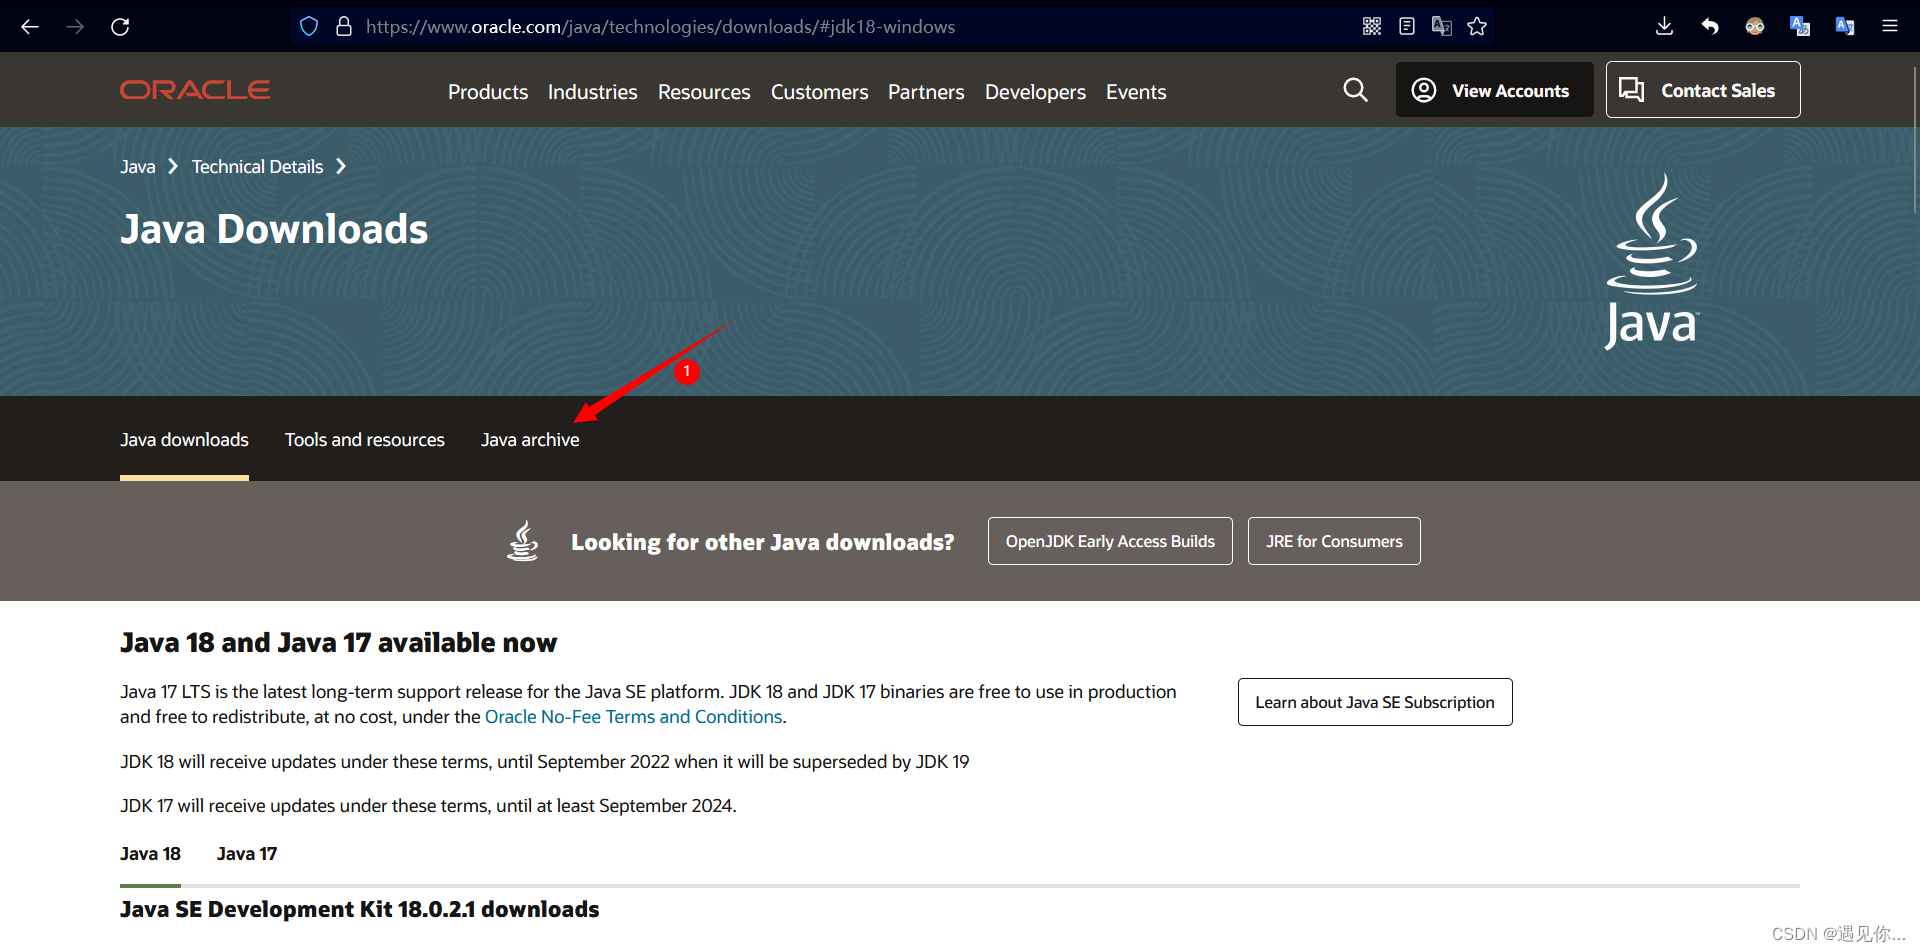This screenshot has height=952, width=1920.
Task: Select the Java 17 tab
Action: [x=247, y=854]
